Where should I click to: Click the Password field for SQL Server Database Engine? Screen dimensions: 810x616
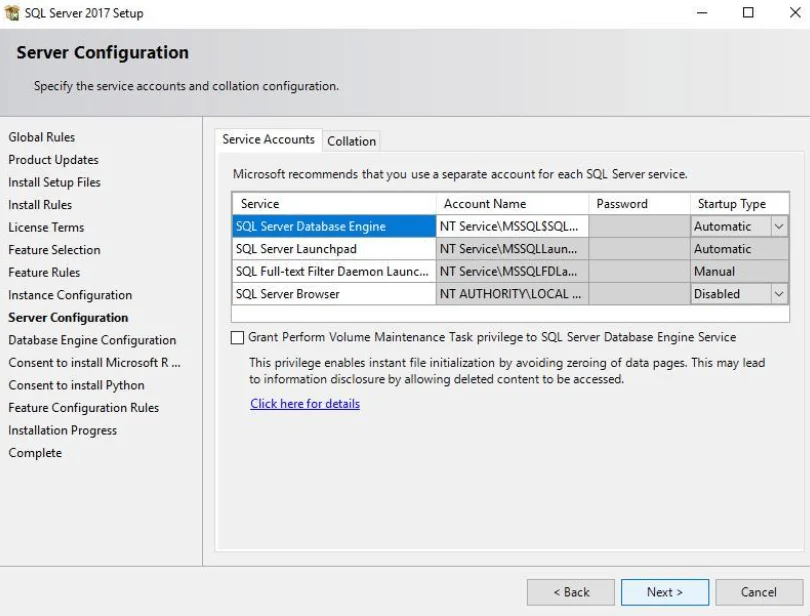[639, 227]
